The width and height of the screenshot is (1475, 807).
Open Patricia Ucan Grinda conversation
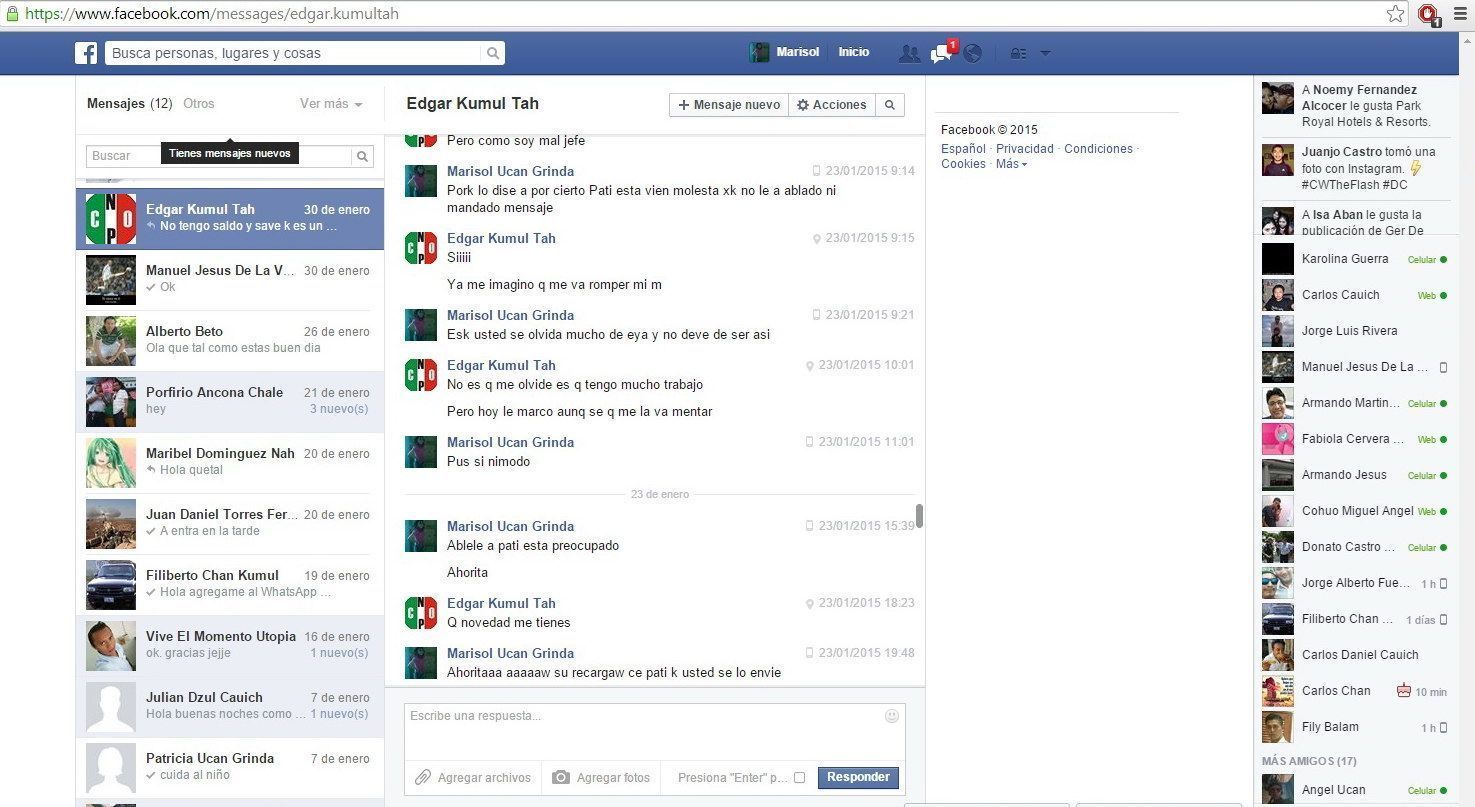point(230,768)
